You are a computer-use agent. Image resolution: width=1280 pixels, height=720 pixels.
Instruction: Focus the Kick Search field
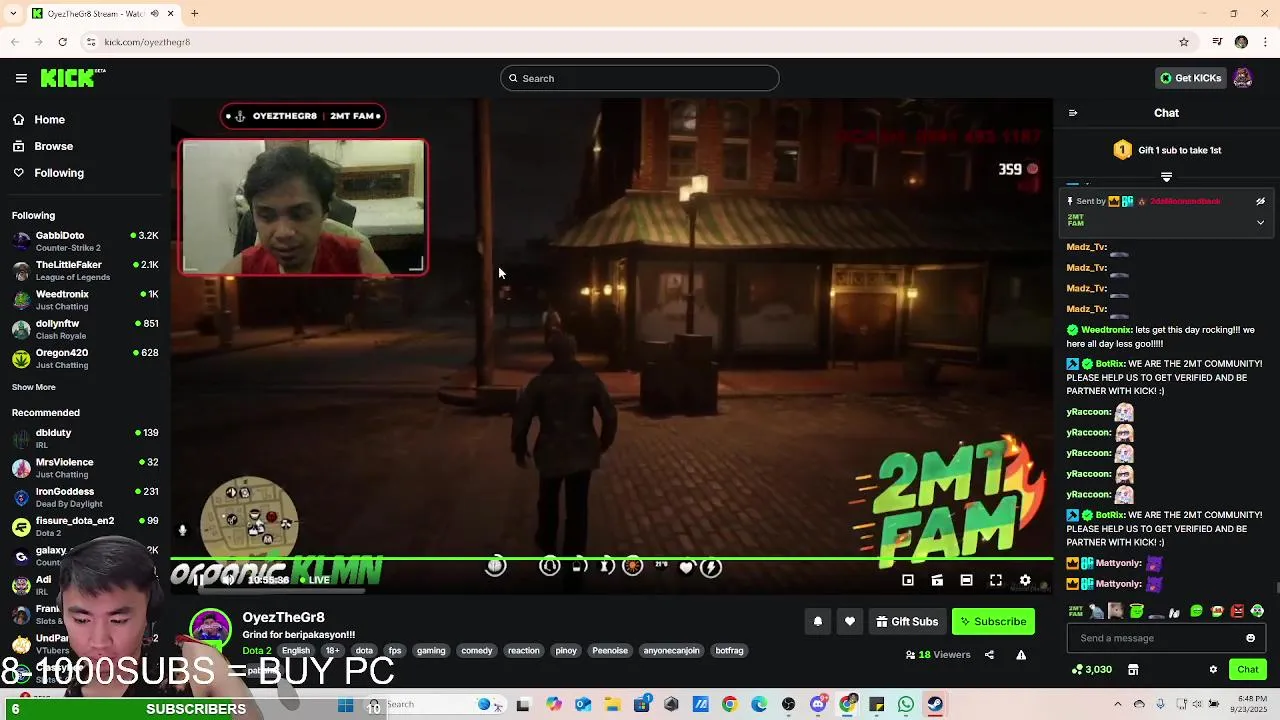coord(640,78)
